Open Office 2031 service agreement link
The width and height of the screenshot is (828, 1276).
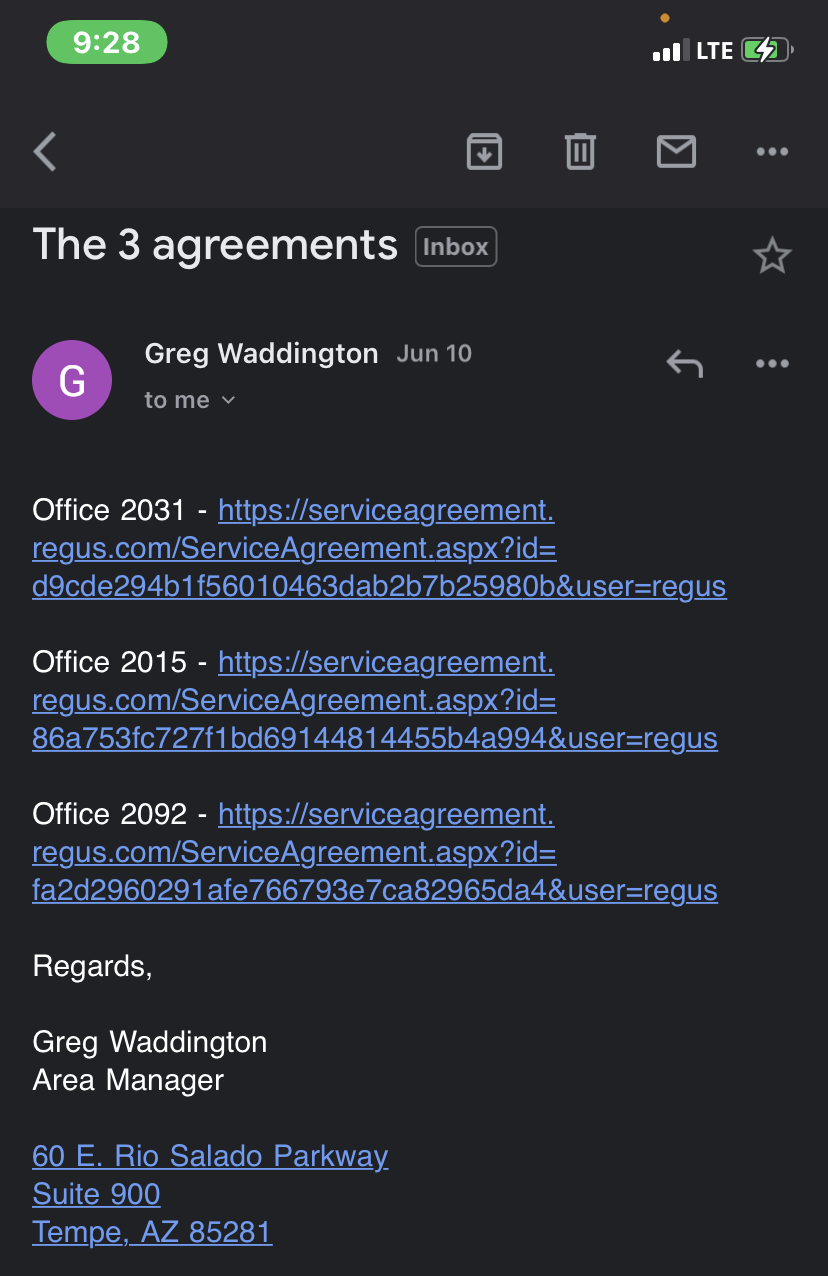[x=378, y=549]
